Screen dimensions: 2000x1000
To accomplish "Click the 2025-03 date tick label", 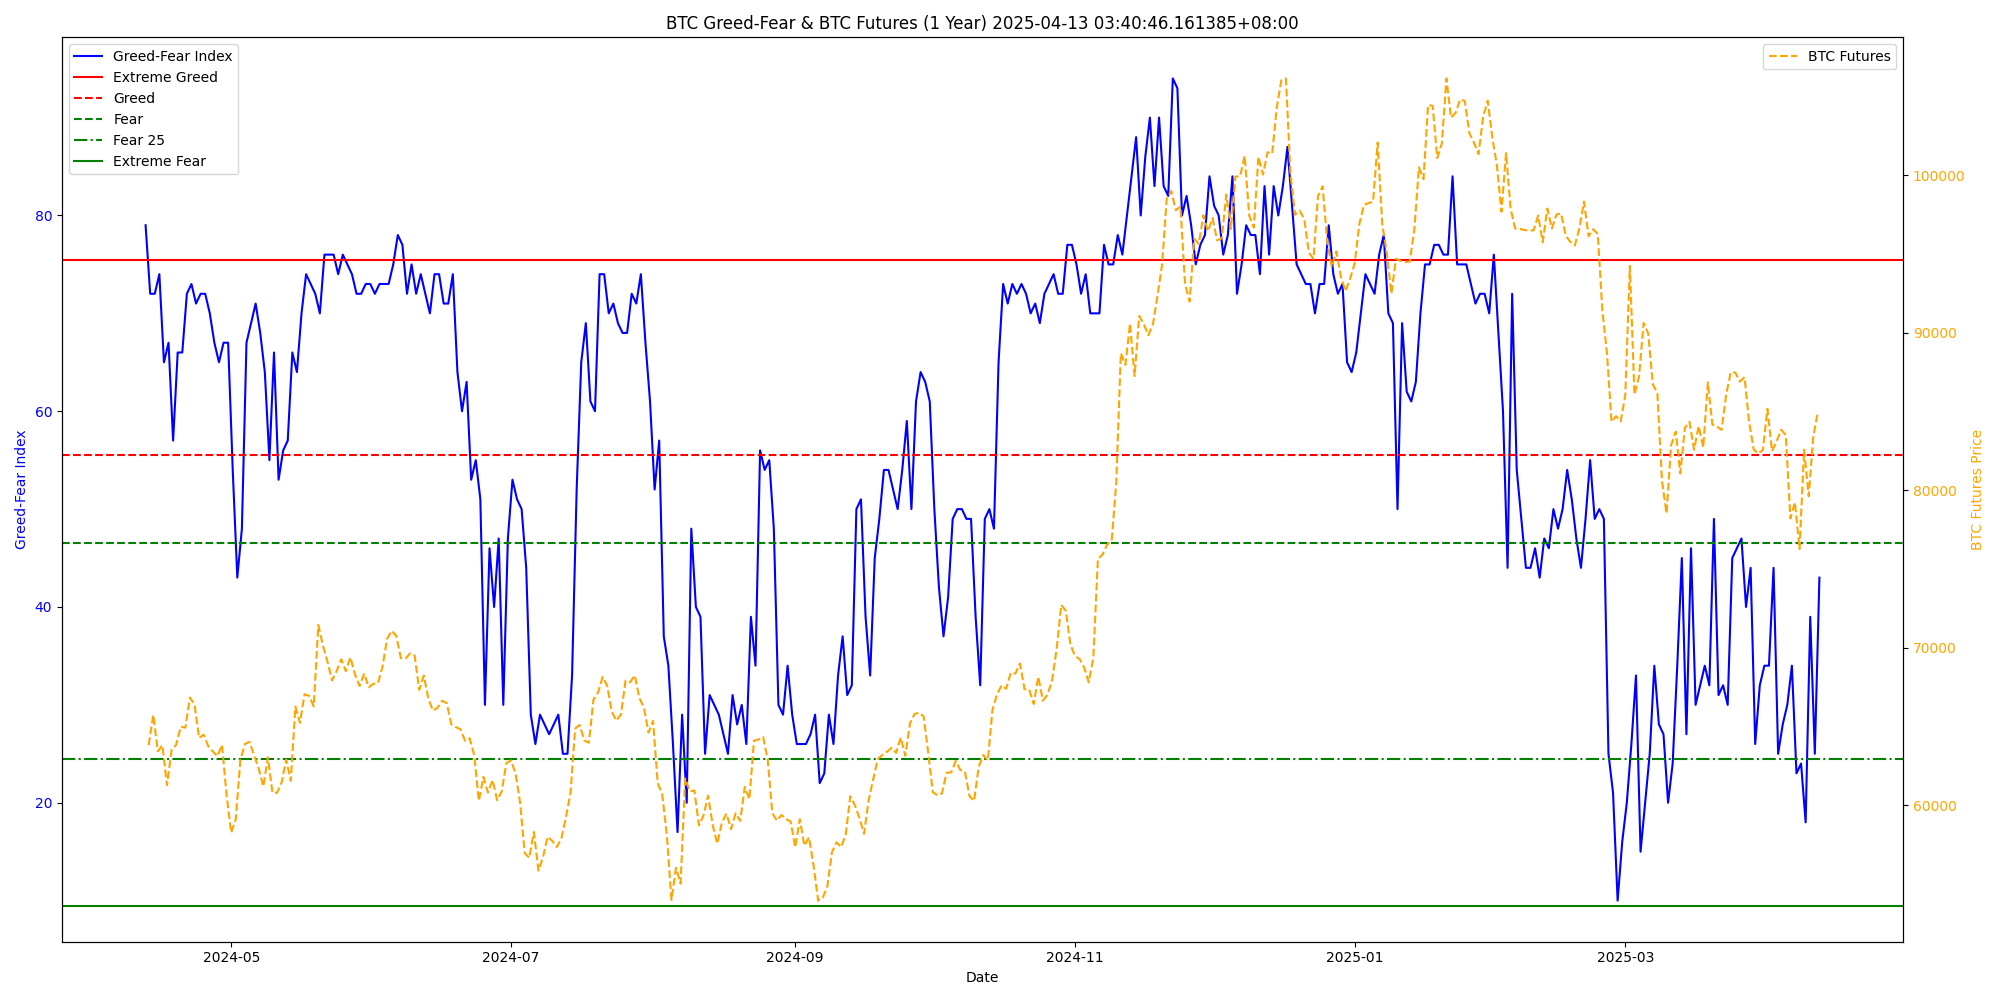I will [x=1625, y=957].
